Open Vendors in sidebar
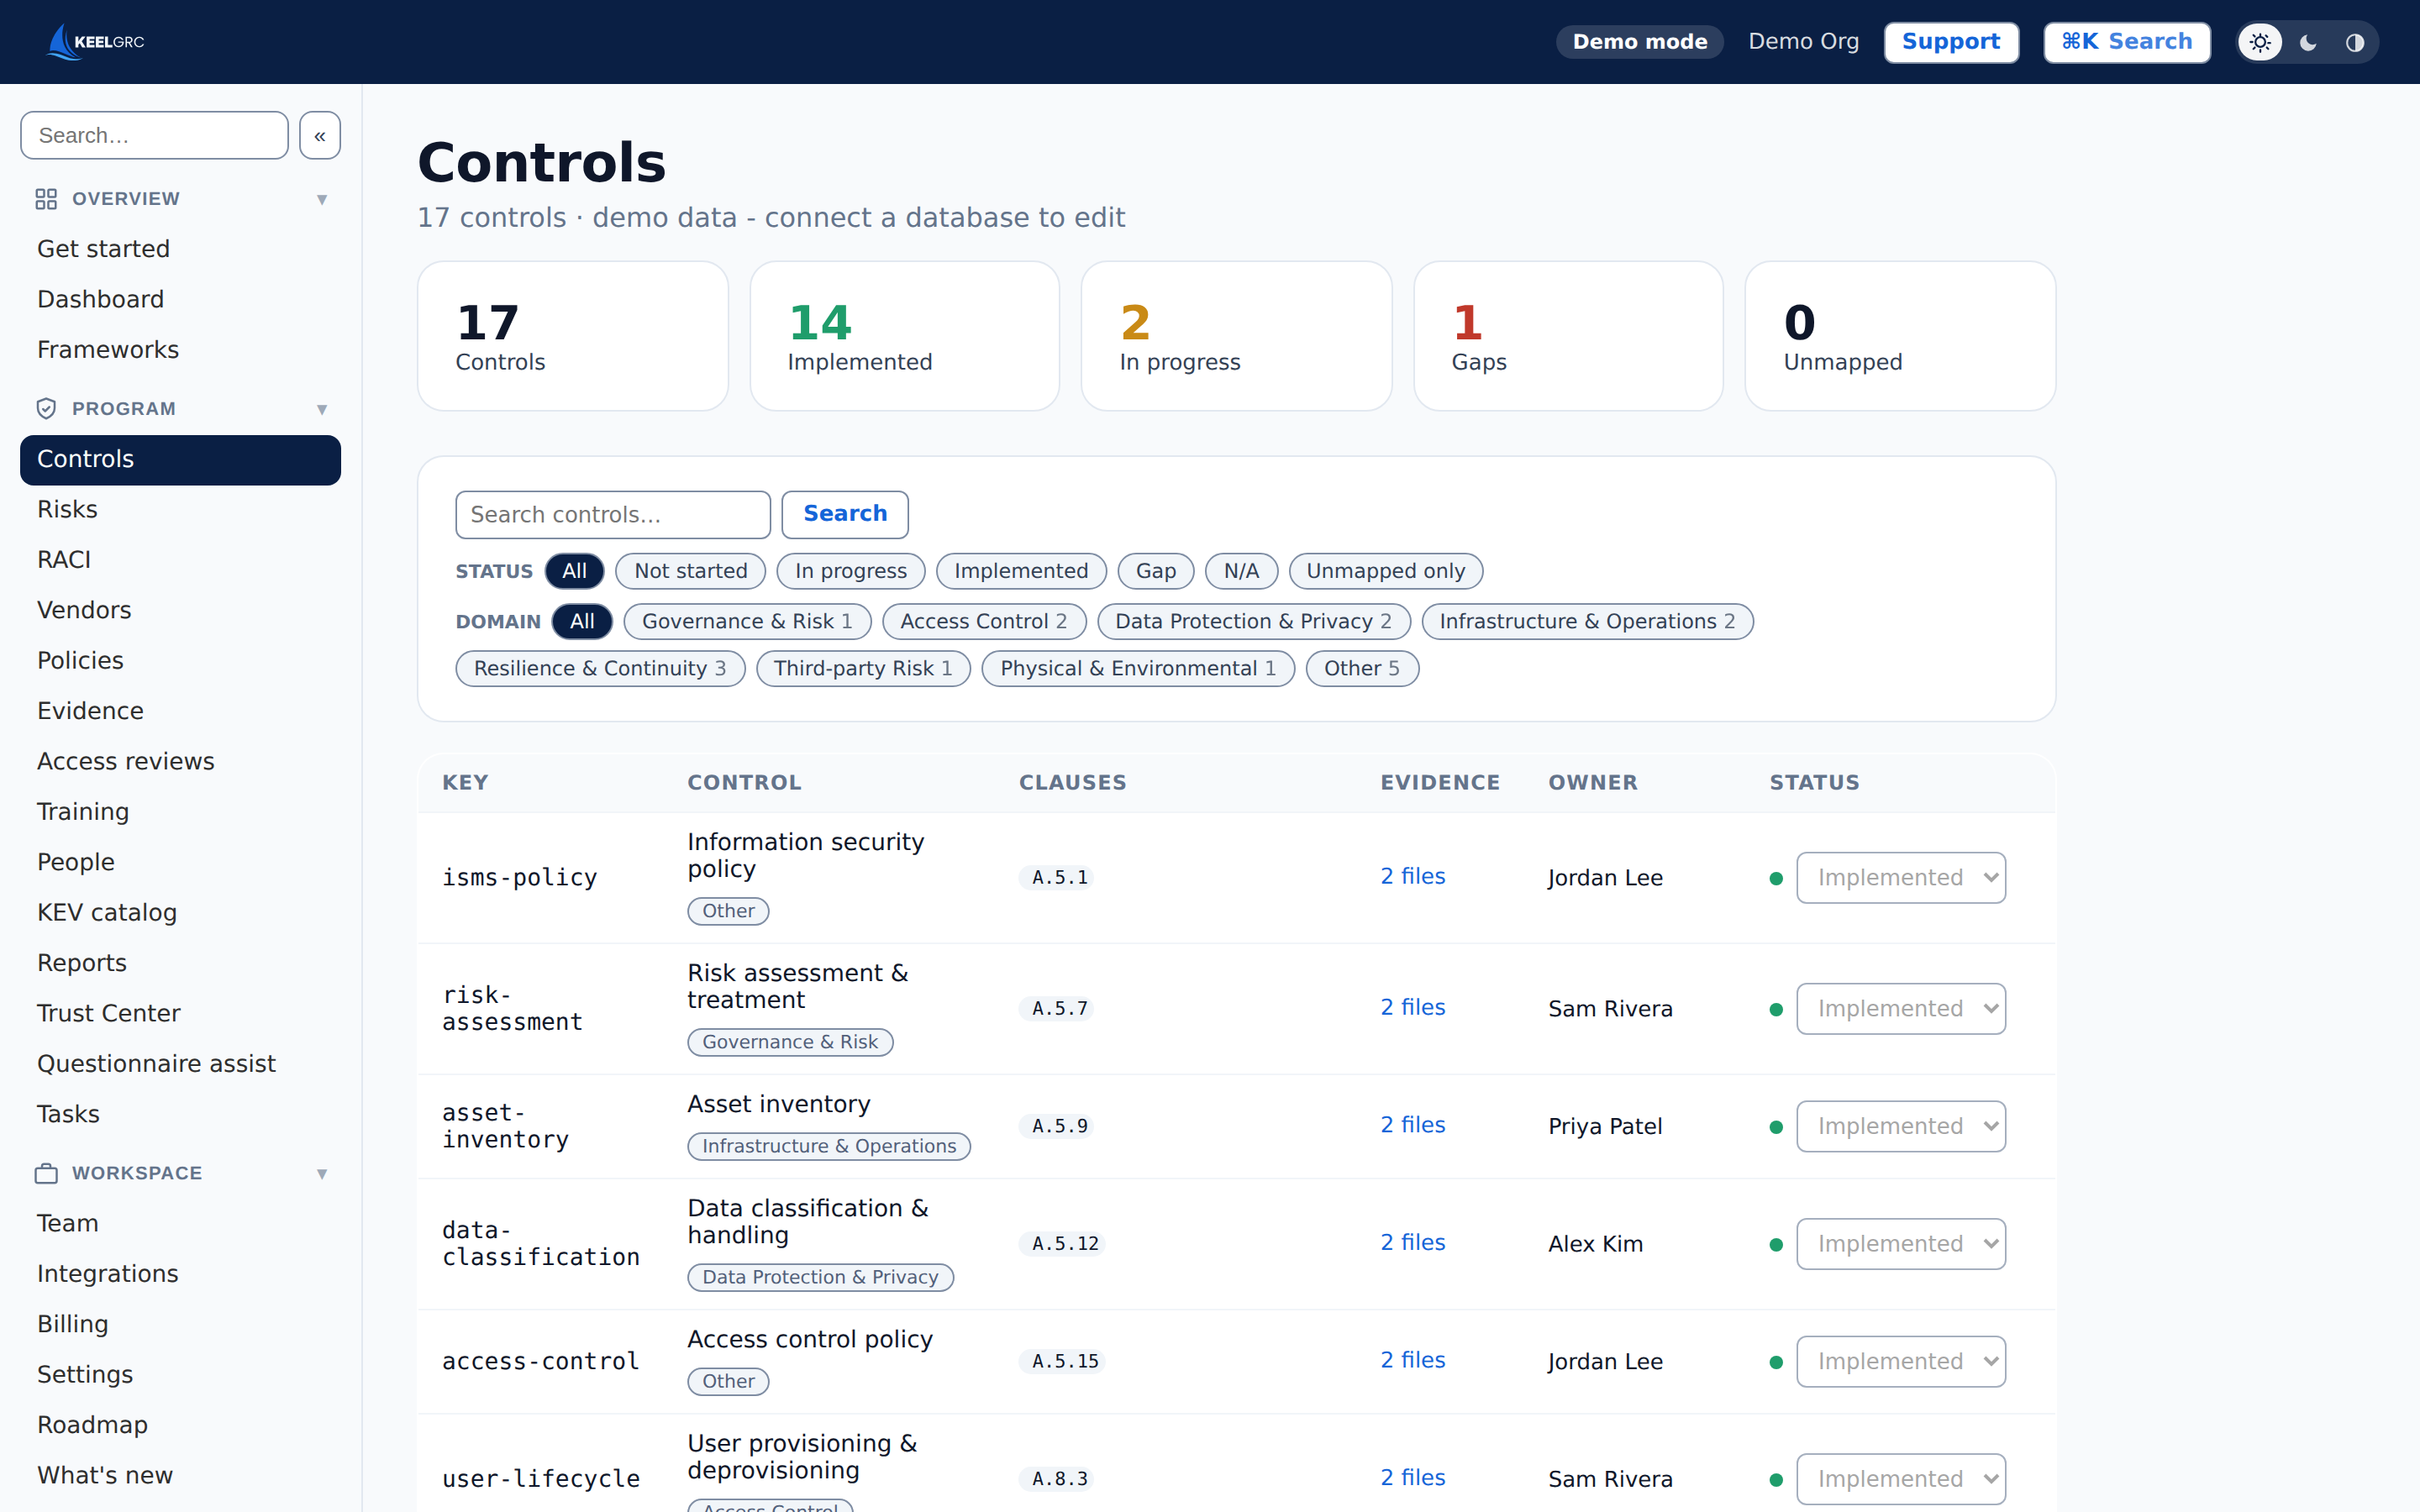Image resolution: width=2420 pixels, height=1512 pixels. [180, 610]
